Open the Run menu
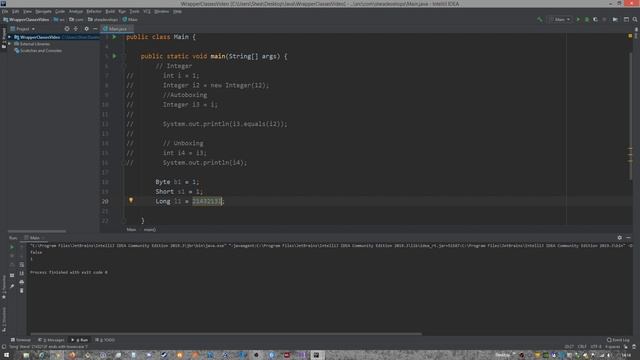 [x=122, y=11]
